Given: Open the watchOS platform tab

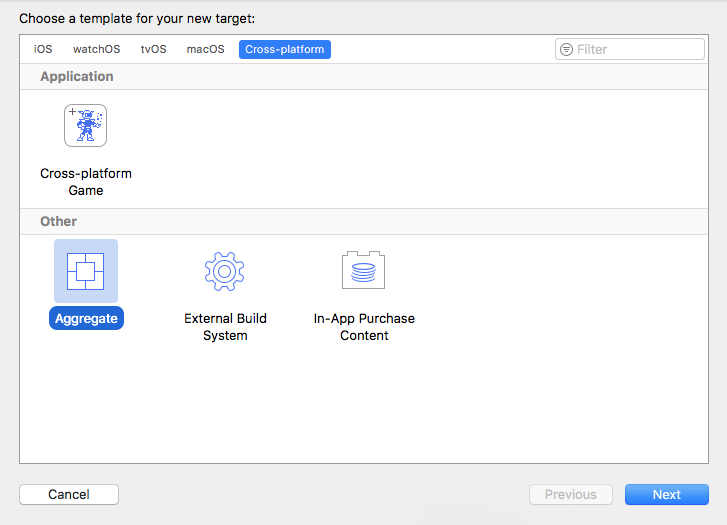Looking at the screenshot, I should 96,49.
